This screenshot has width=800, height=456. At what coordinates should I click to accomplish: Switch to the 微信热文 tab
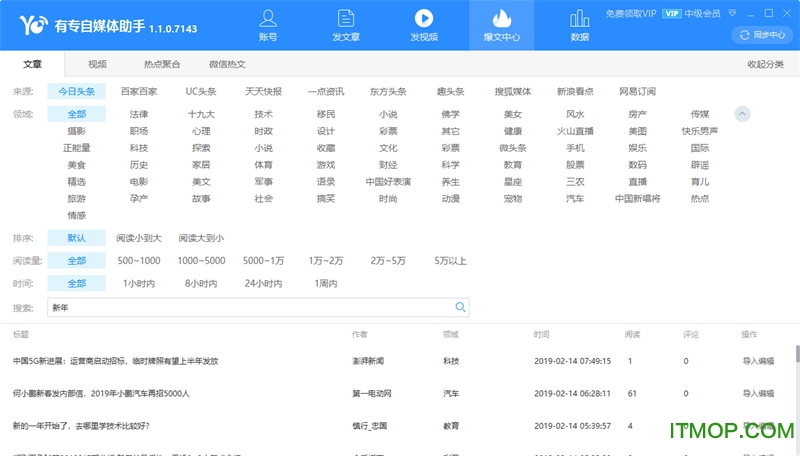point(227,64)
